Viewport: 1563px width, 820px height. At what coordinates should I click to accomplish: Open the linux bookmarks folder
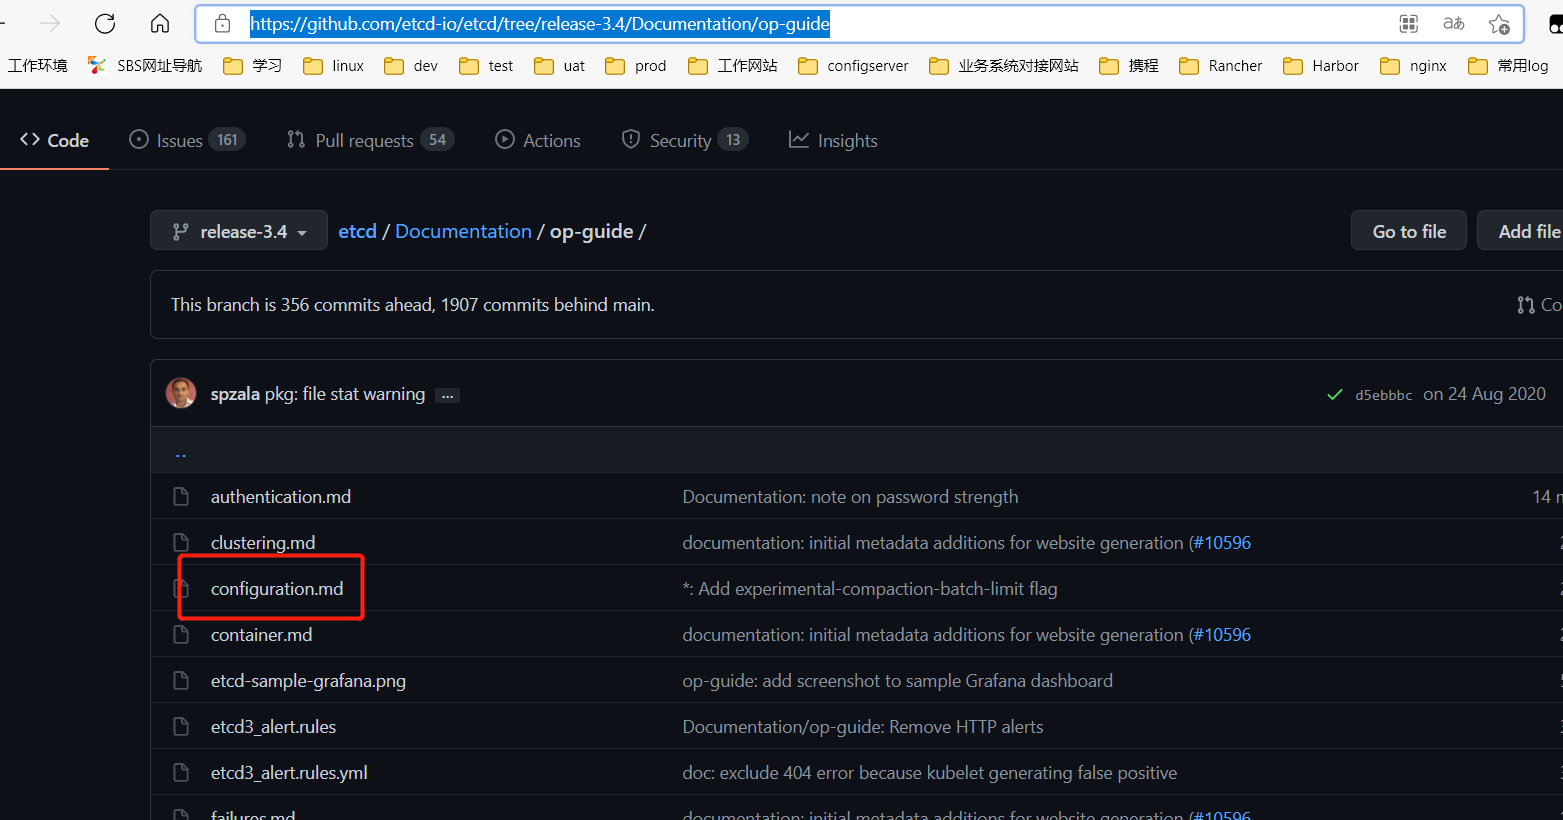[334, 66]
